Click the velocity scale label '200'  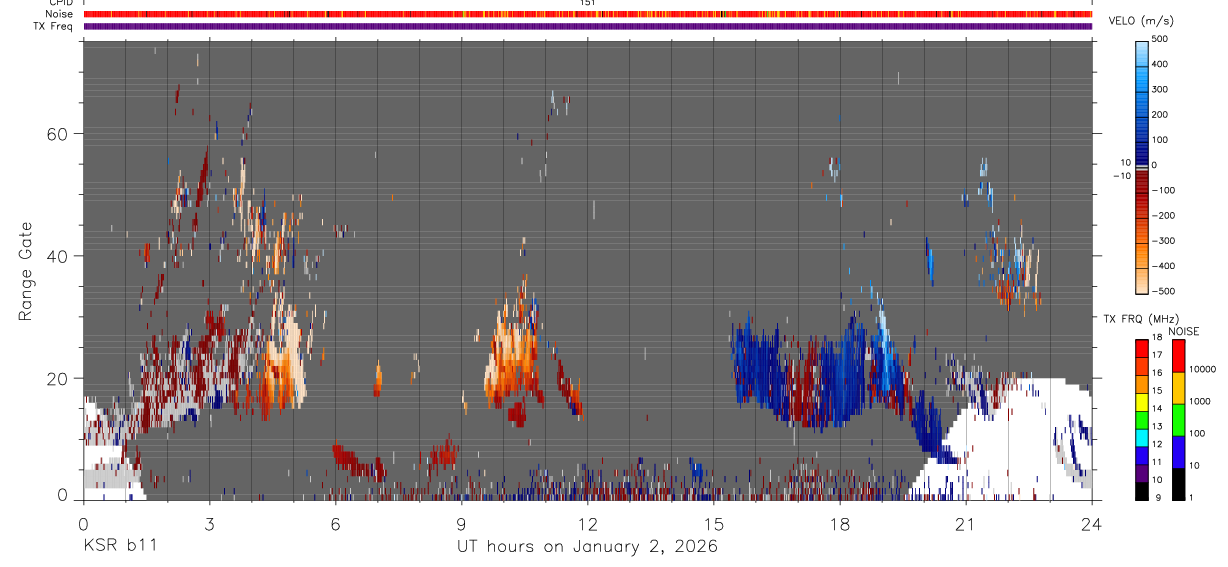1161,115
